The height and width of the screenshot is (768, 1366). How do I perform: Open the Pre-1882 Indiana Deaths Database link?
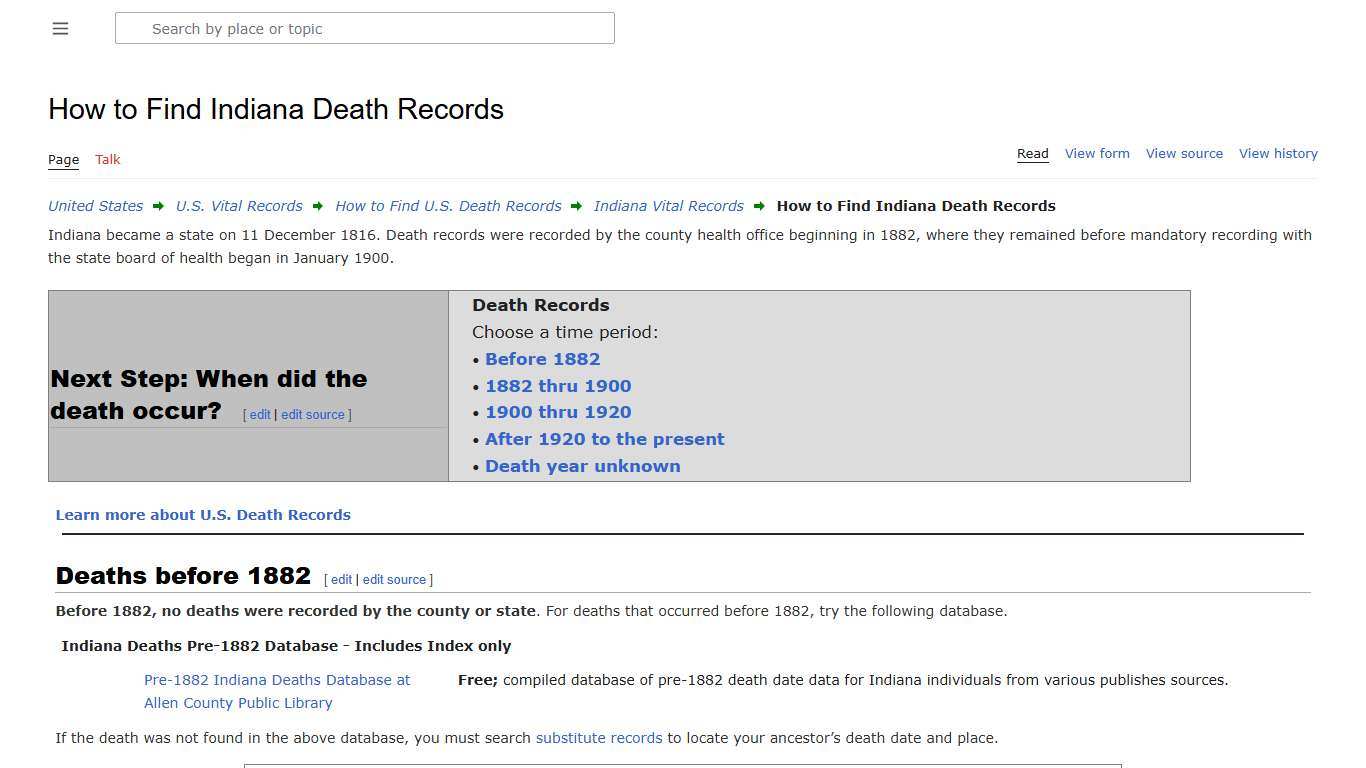(277, 691)
